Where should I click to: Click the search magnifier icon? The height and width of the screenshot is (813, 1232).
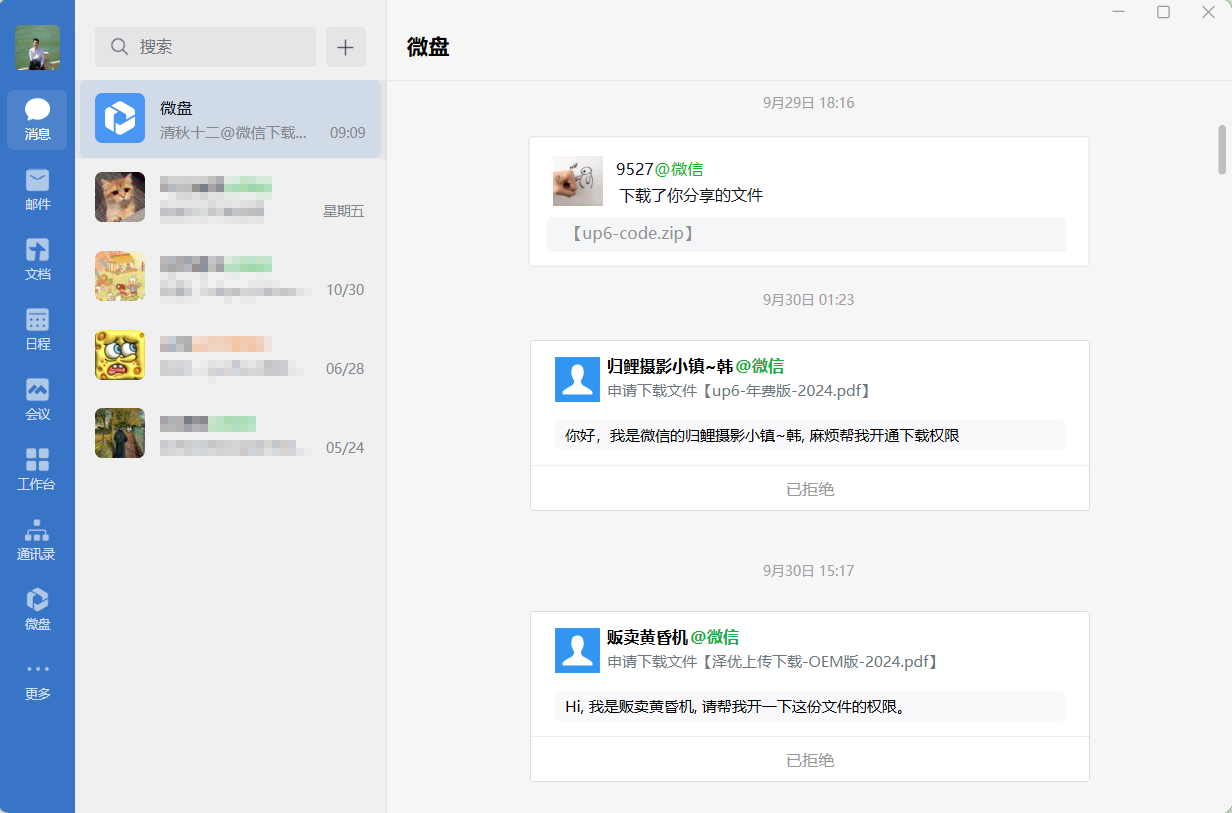click(x=119, y=47)
